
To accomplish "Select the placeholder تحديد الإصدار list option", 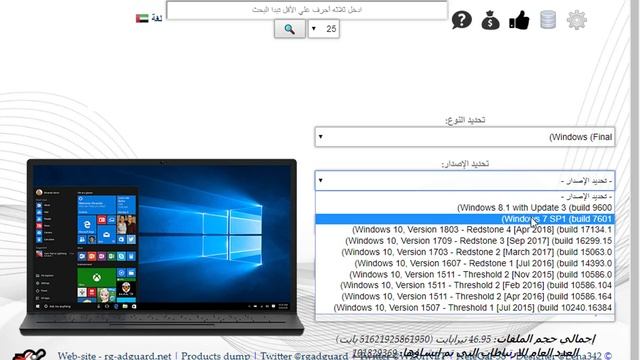I will 465,196.
